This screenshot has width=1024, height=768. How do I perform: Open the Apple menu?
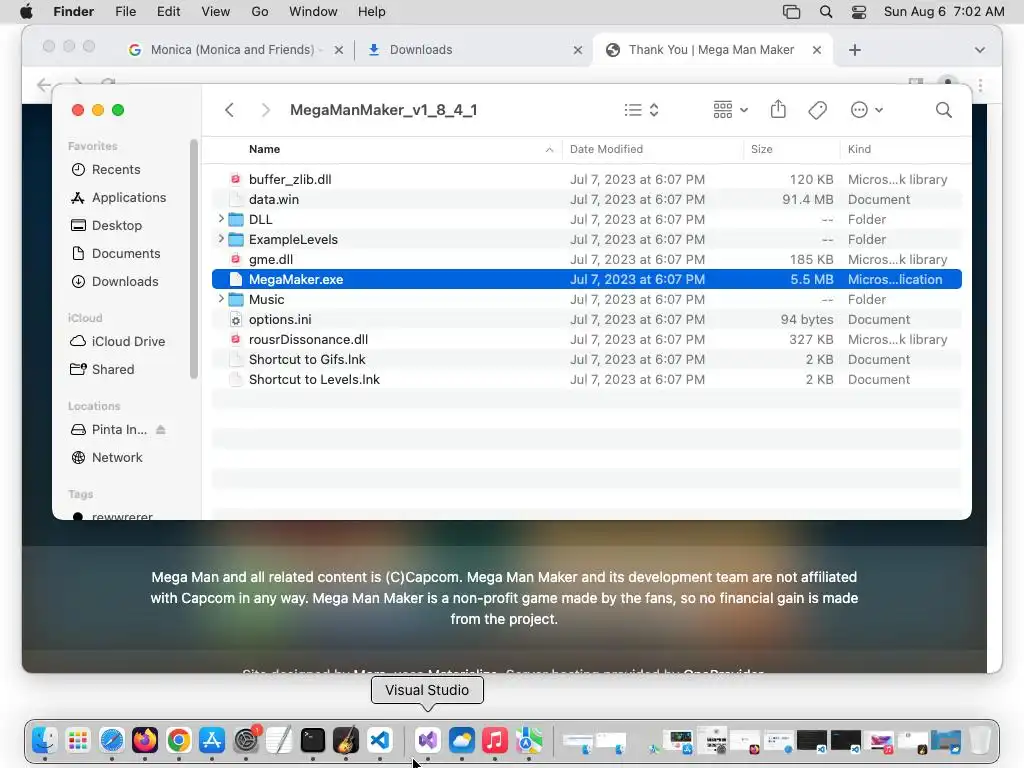pos(27,12)
